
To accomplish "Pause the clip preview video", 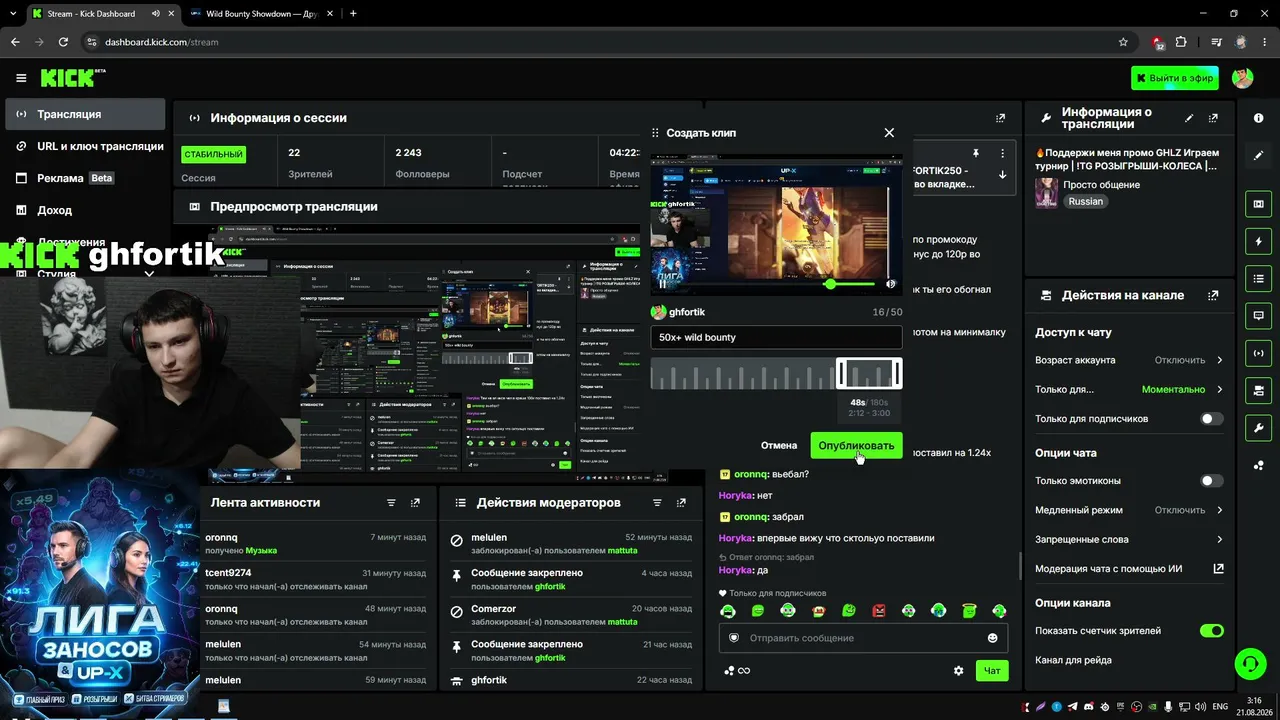I will [662, 284].
